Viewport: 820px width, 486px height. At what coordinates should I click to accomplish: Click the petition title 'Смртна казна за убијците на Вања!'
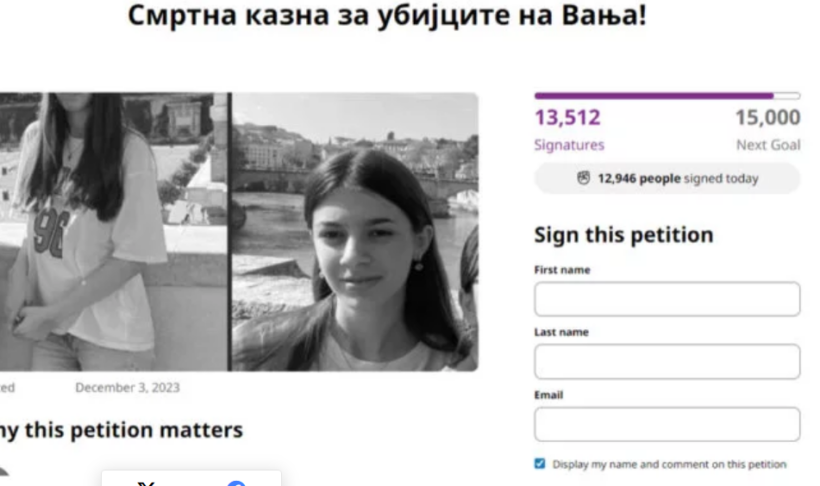387,15
